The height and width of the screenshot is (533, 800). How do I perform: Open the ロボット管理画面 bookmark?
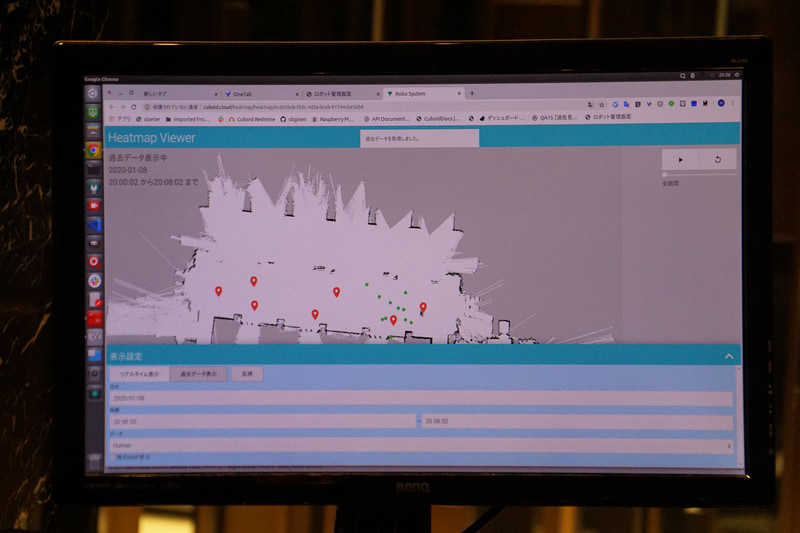click(608, 117)
